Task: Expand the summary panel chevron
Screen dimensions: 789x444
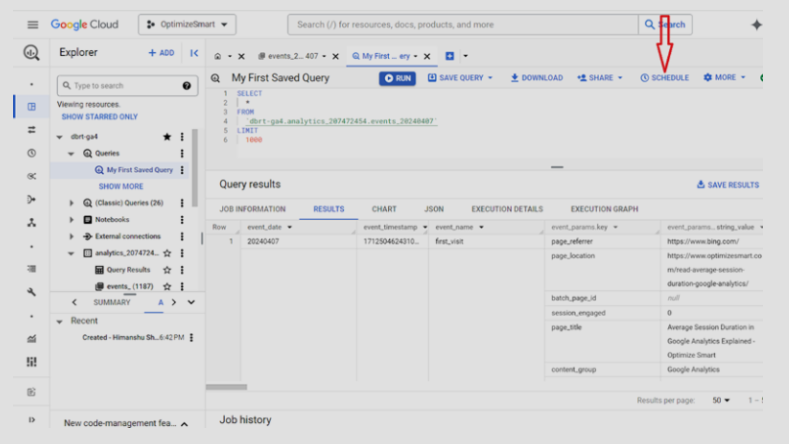Action: [x=191, y=303]
